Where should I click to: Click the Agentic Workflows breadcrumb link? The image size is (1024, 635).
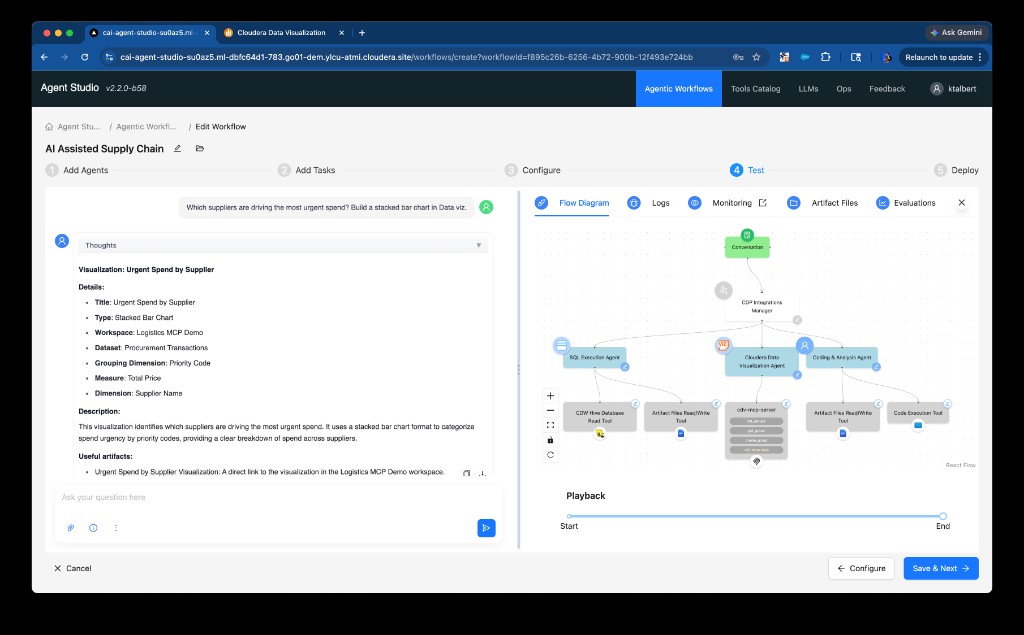tap(146, 127)
